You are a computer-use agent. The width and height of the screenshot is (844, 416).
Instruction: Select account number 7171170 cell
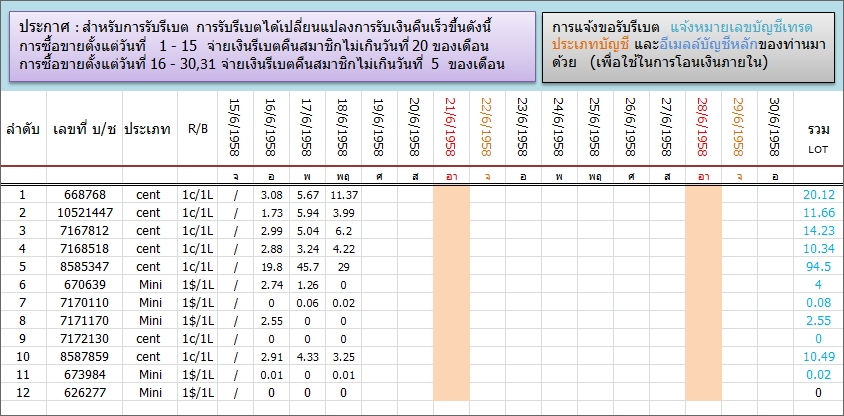click(85, 321)
